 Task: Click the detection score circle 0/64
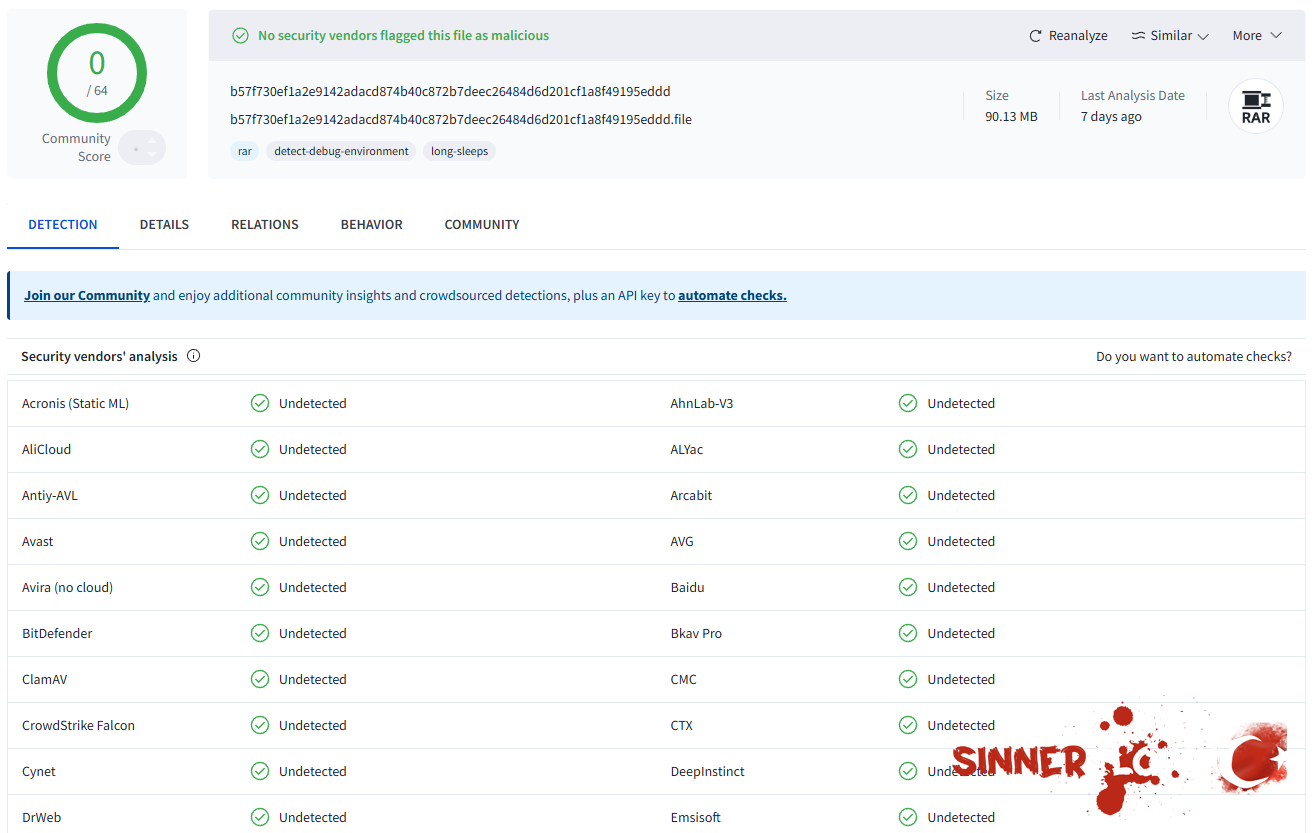click(x=97, y=73)
